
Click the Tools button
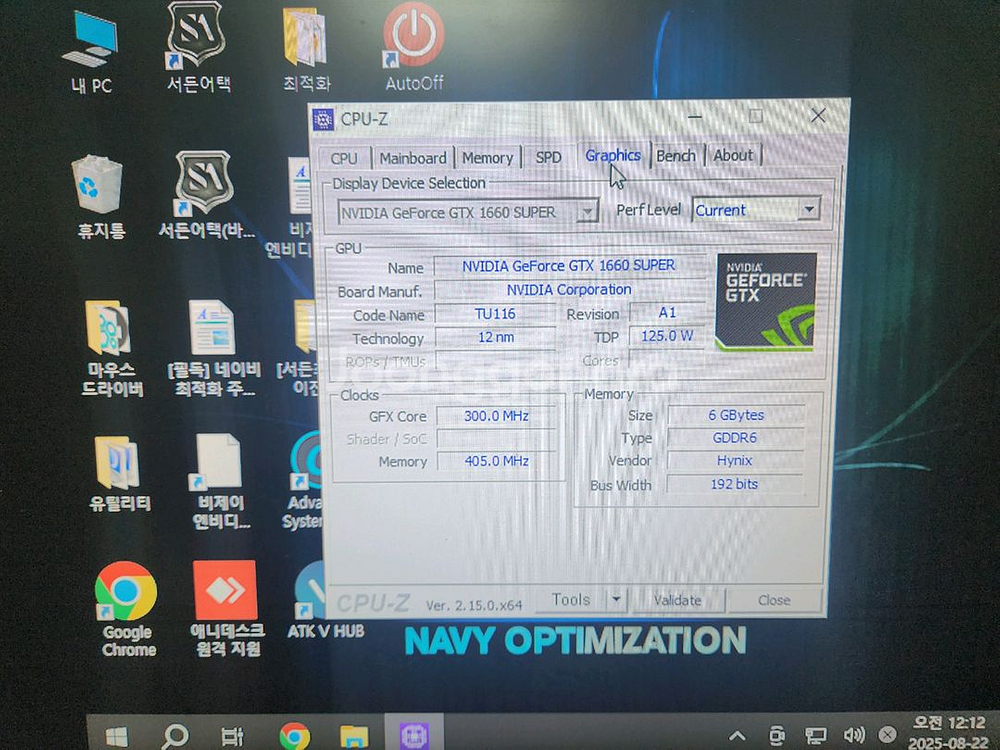(x=571, y=599)
